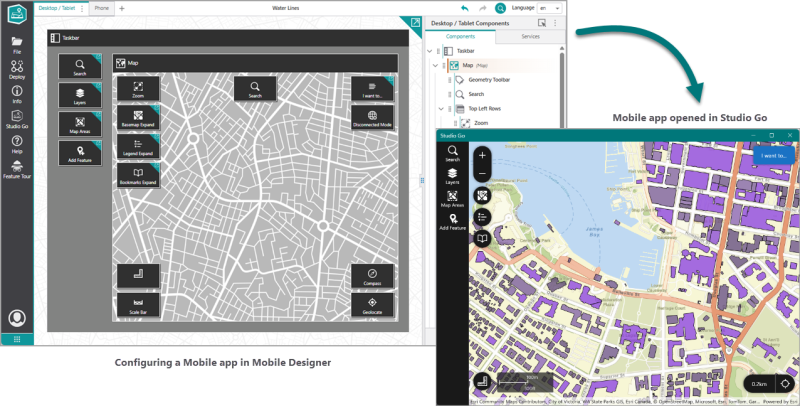Switch to the Components tab
This screenshot has height=406, width=800.
click(x=460, y=37)
